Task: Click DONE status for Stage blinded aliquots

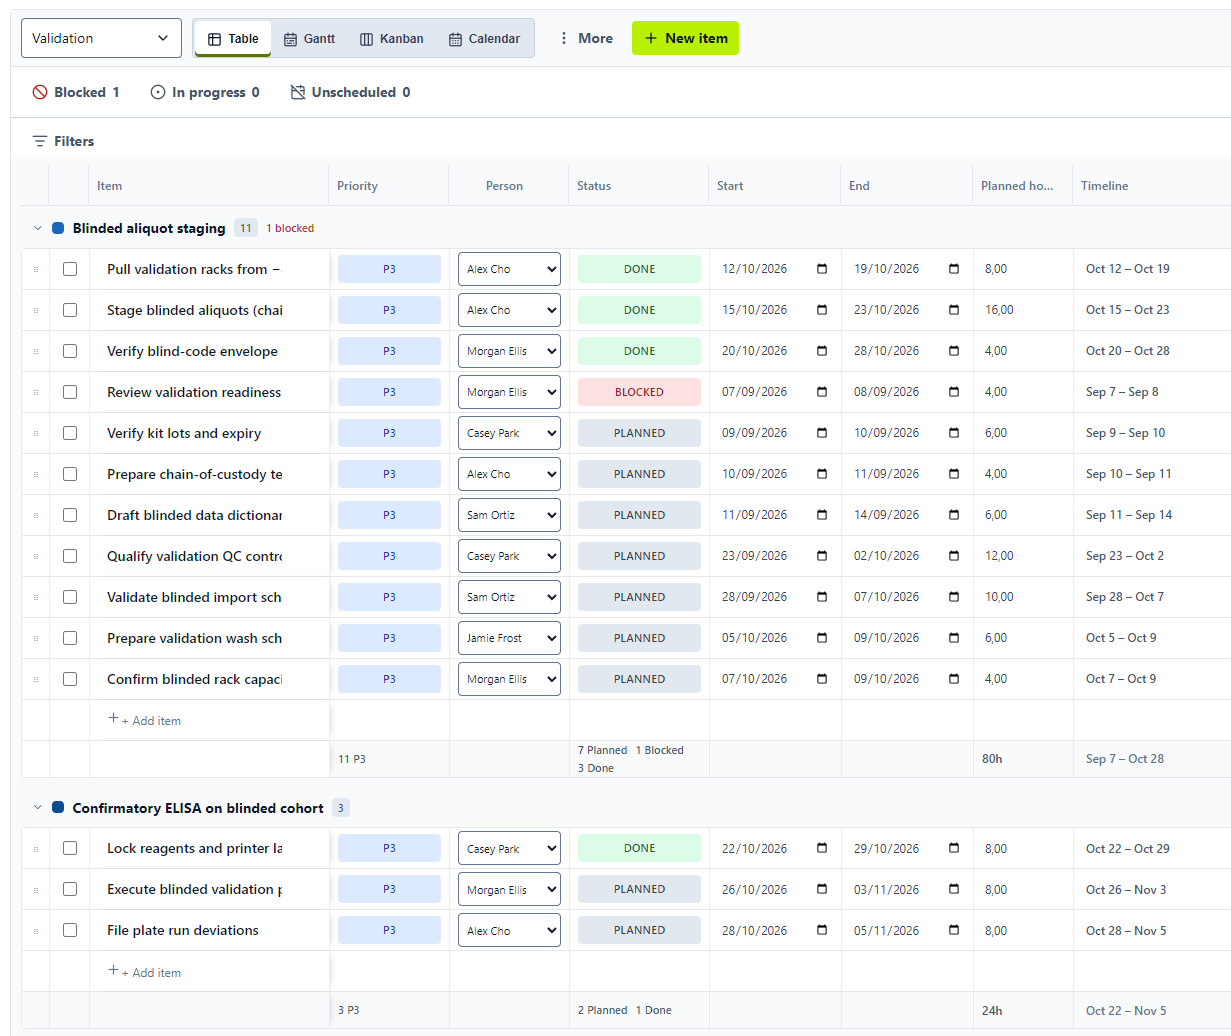Action: coord(639,310)
